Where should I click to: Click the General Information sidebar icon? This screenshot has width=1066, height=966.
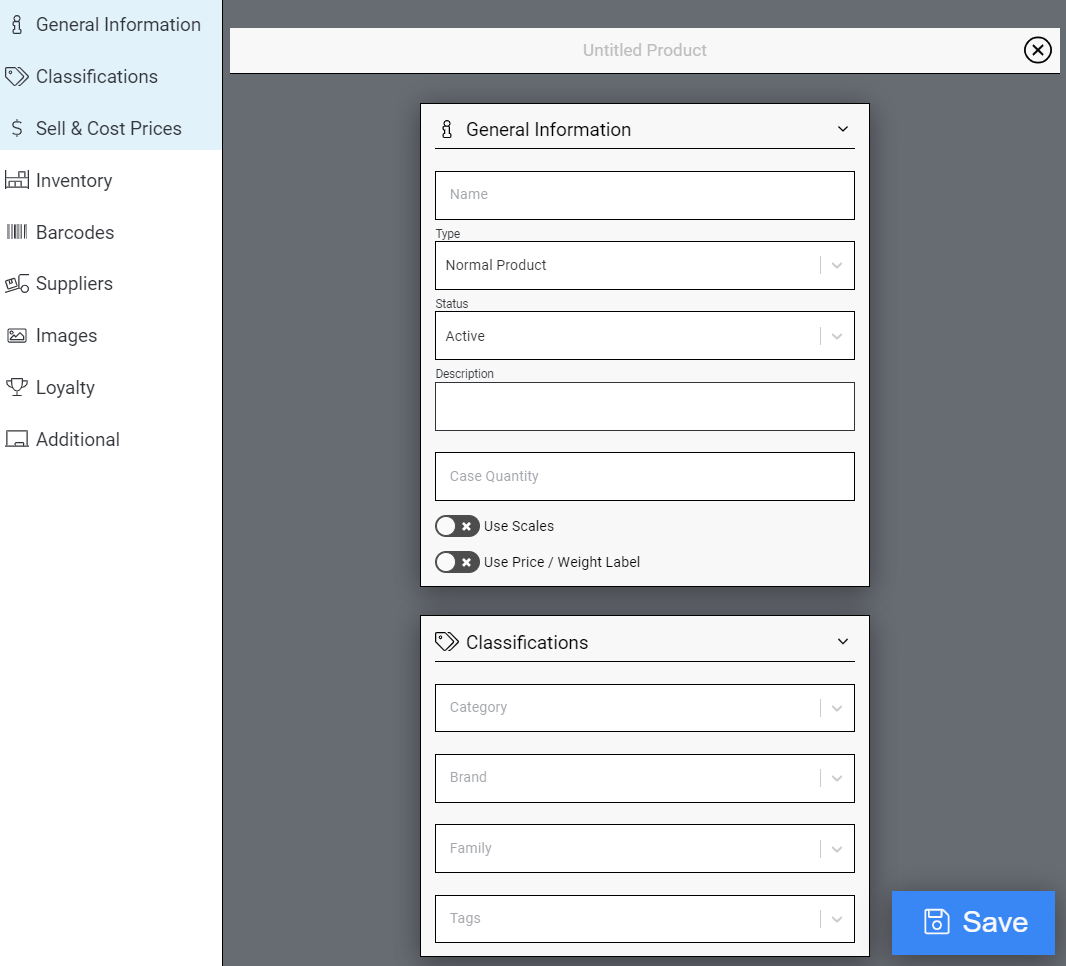click(17, 24)
